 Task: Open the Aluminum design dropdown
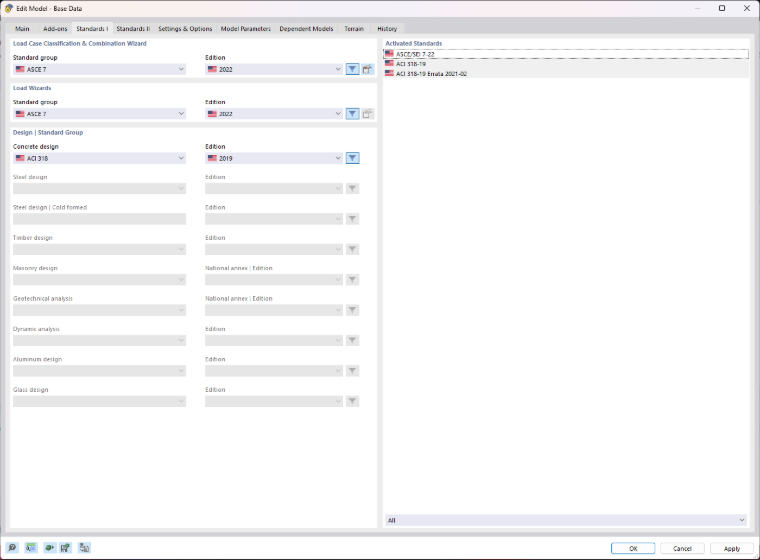pos(99,371)
